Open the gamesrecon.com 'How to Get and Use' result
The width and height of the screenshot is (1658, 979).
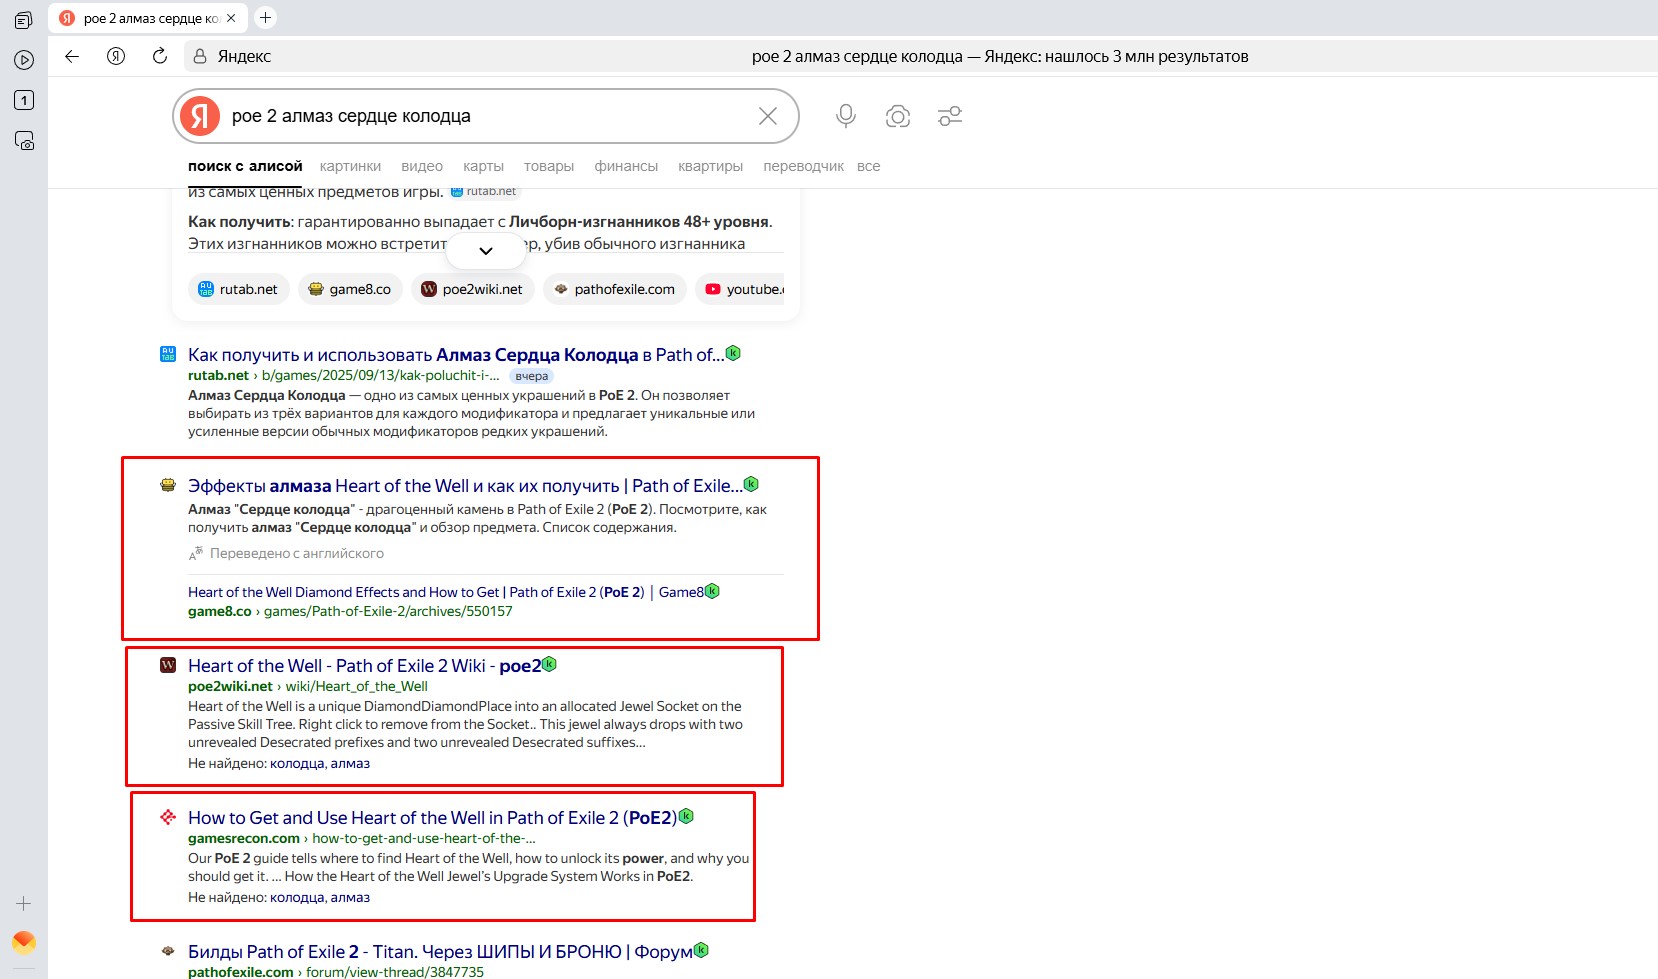(x=432, y=818)
